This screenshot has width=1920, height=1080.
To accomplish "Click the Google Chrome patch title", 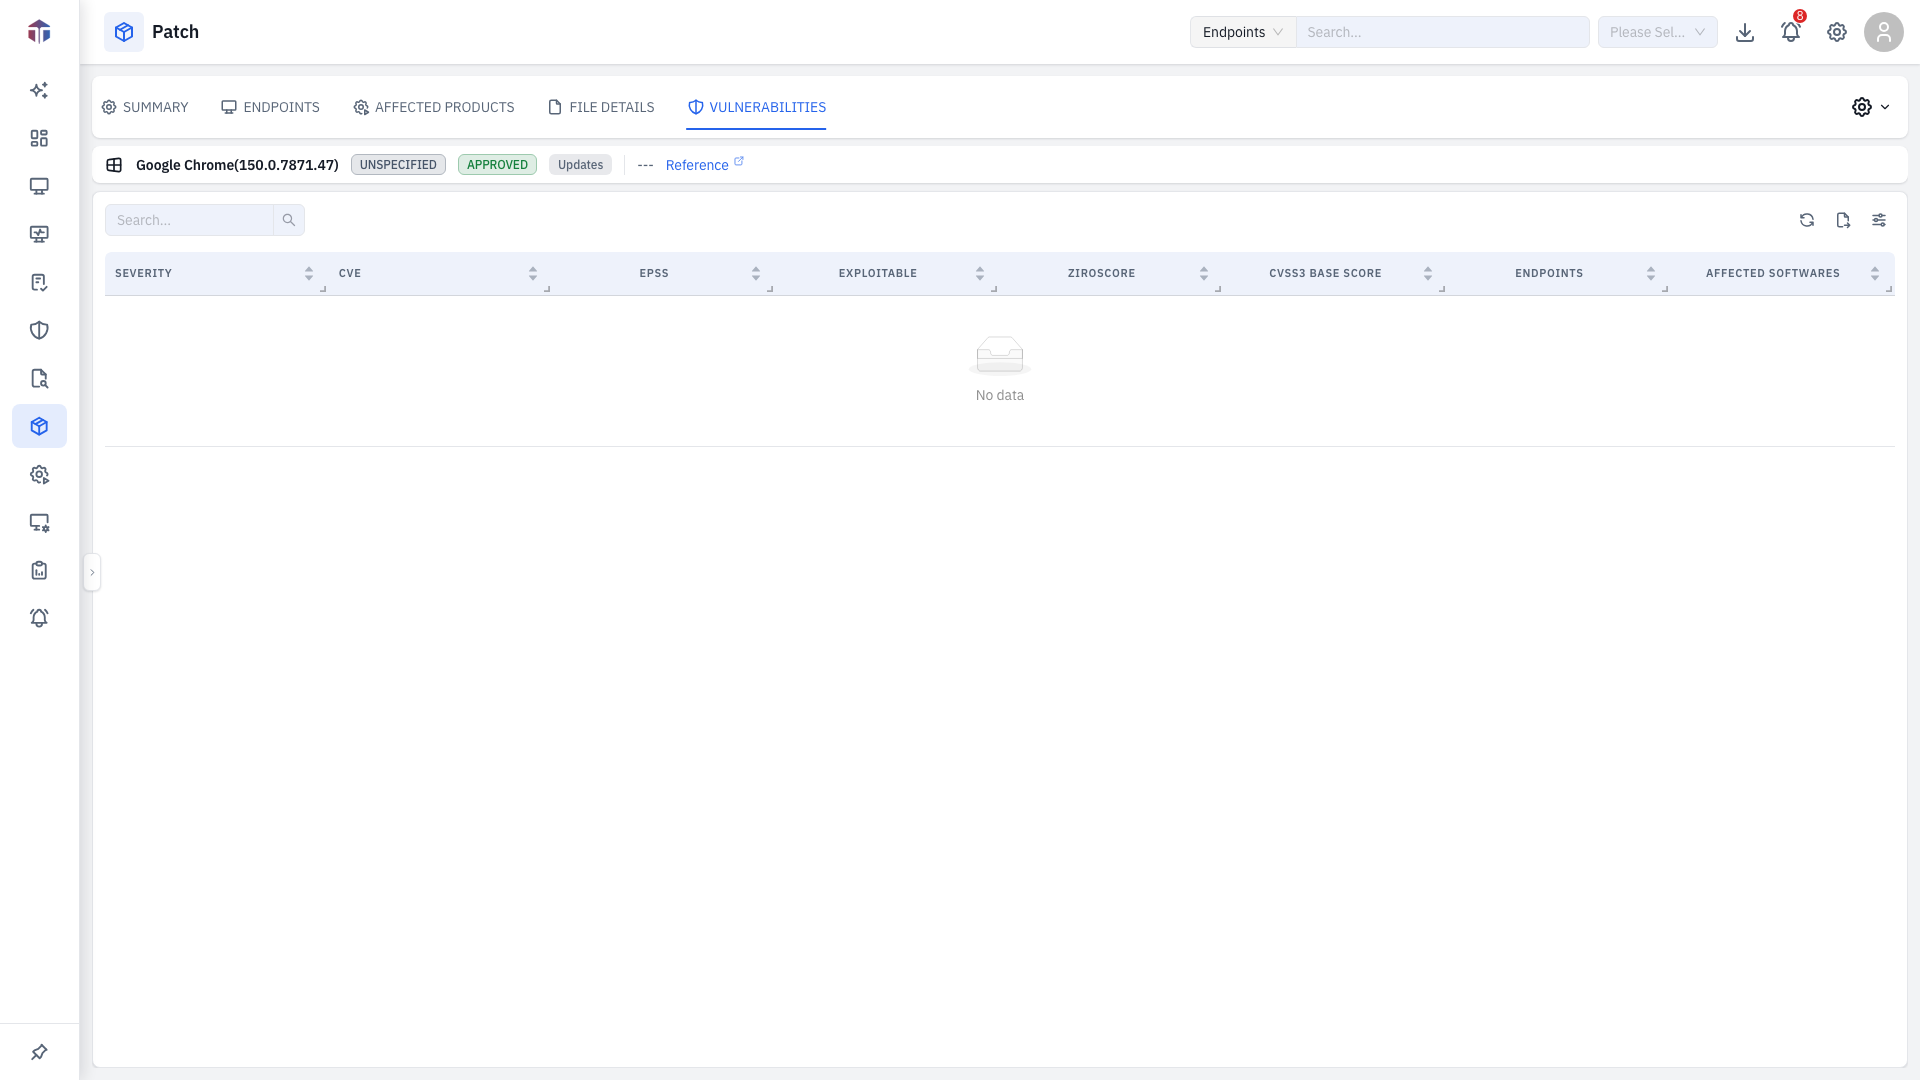I will [237, 165].
